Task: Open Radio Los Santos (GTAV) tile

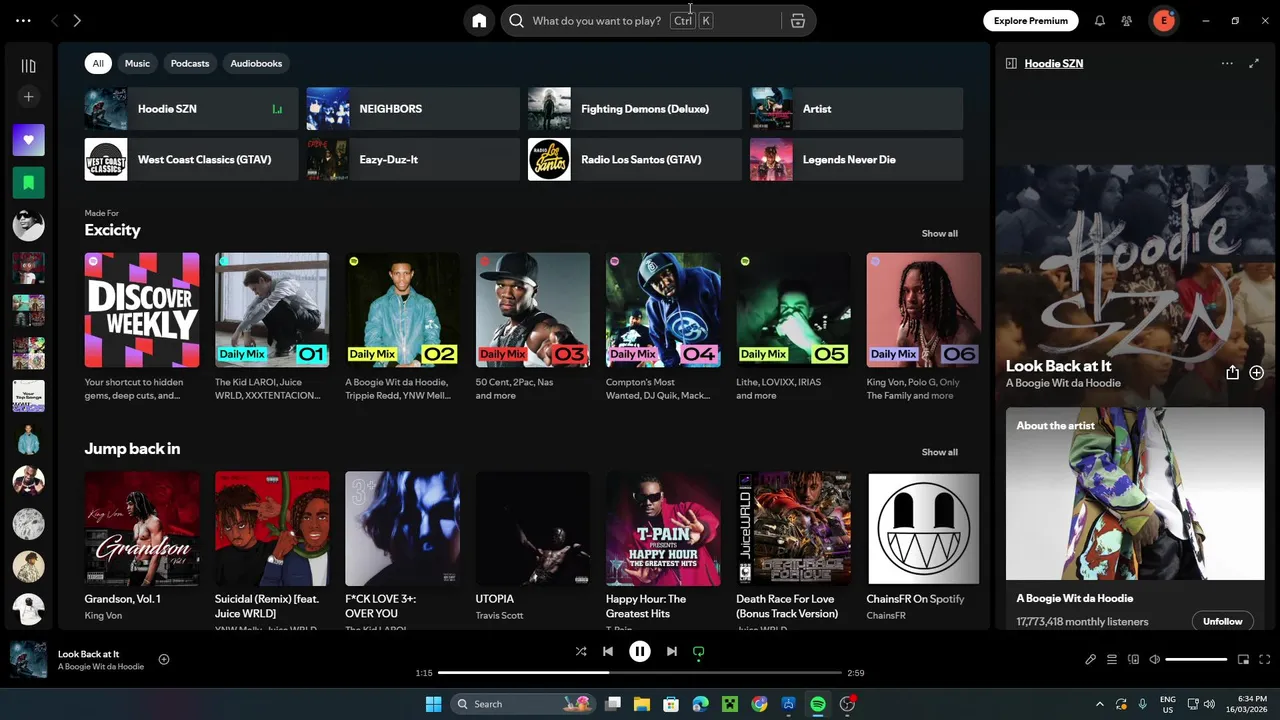Action: [635, 160]
